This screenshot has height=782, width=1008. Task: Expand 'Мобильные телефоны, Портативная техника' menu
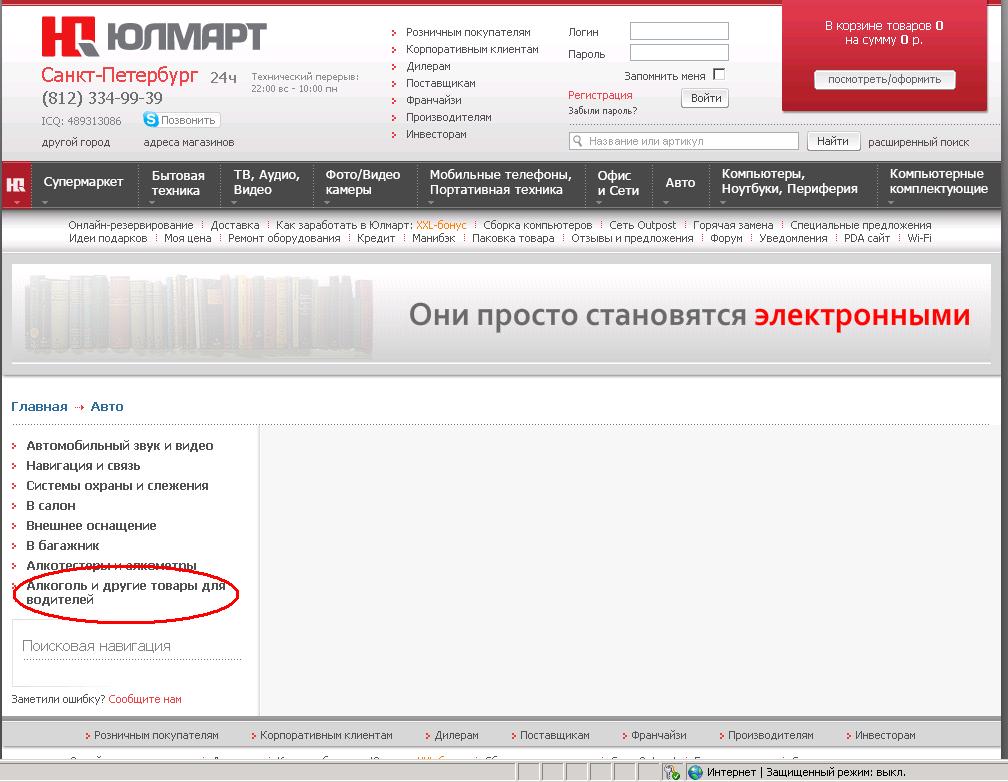500,183
